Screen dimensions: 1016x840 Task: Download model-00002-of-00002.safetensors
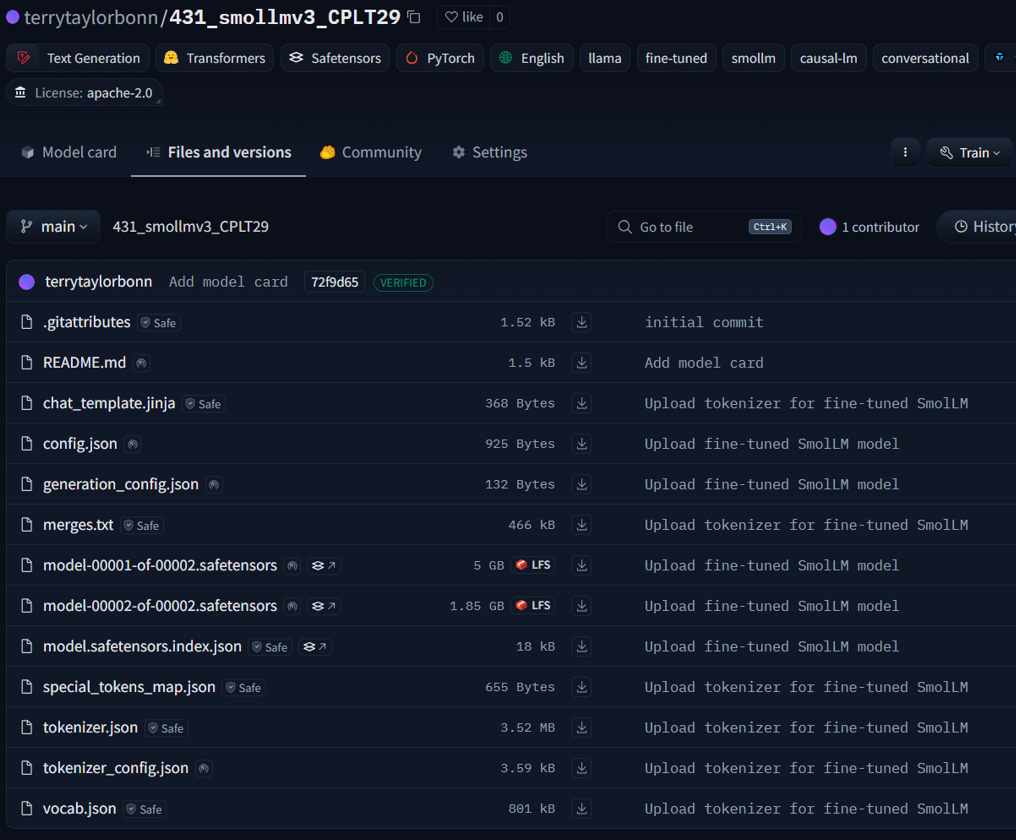click(x=582, y=606)
